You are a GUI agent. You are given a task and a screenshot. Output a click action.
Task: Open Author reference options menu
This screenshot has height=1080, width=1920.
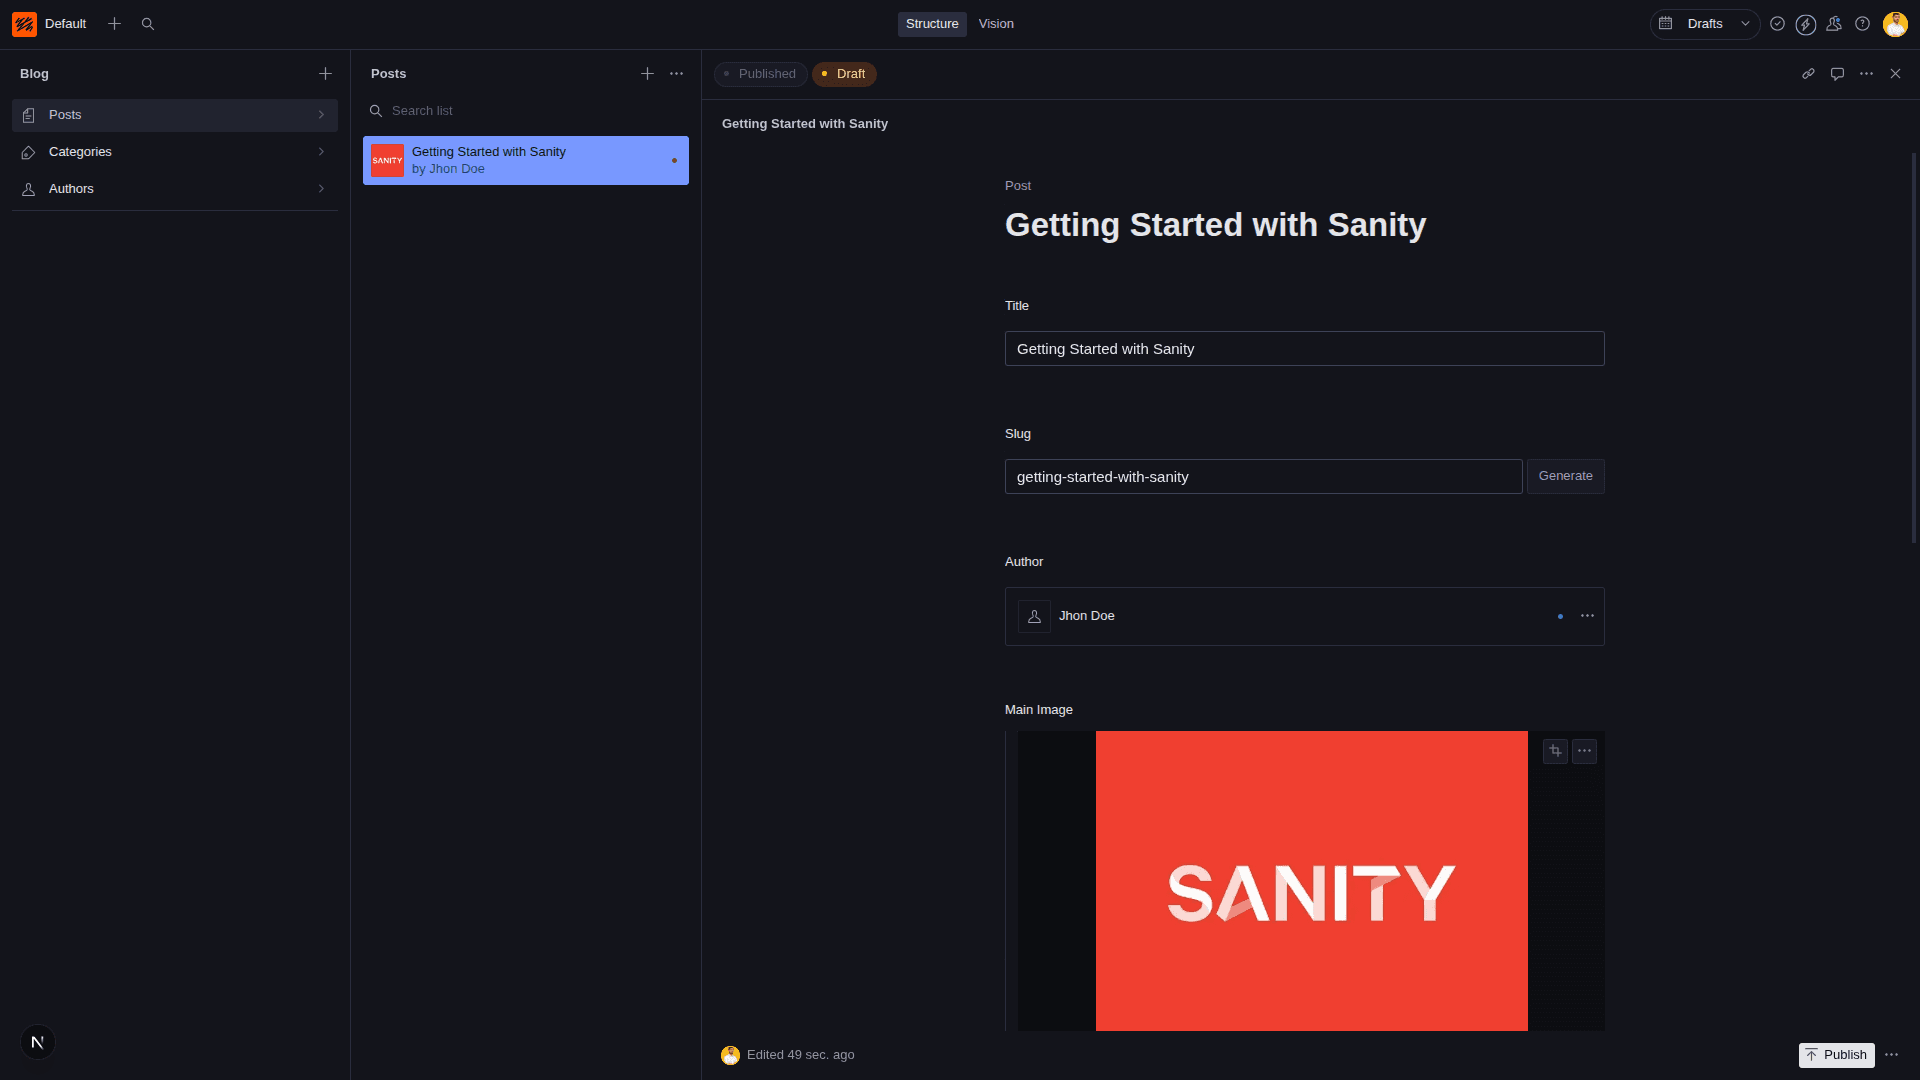click(1587, 616)
